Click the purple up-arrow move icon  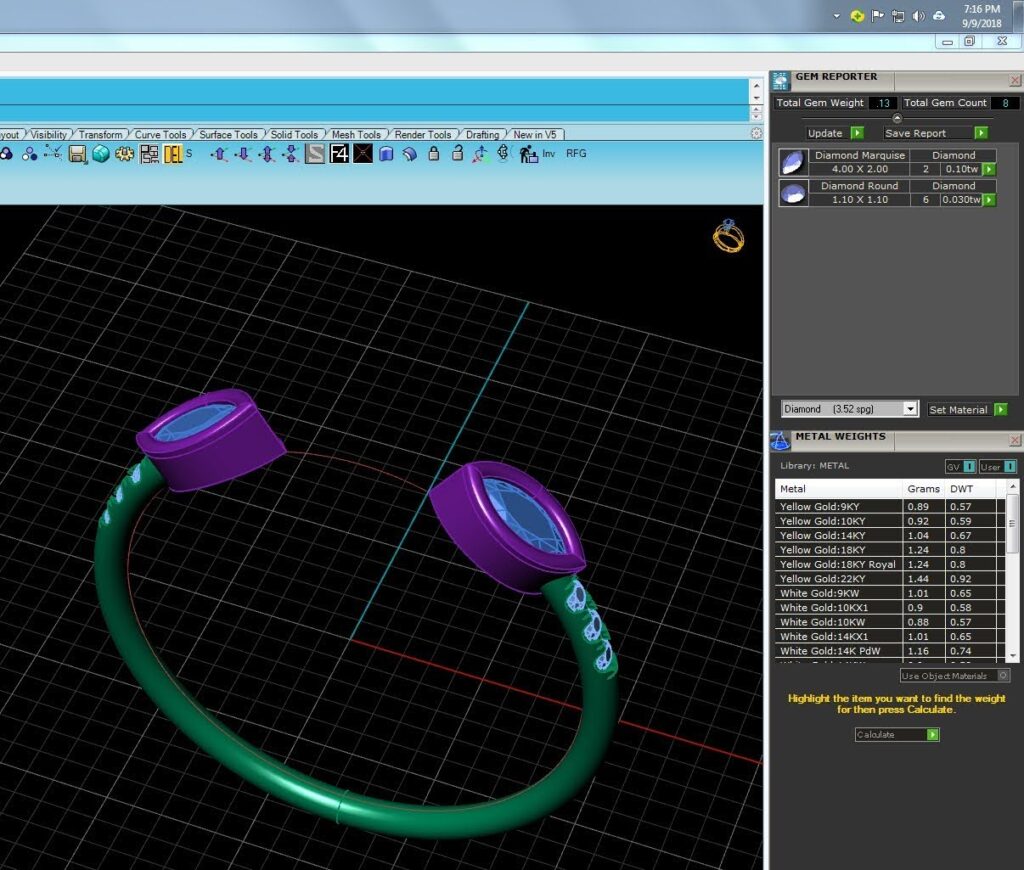click(x=219, y=154)
